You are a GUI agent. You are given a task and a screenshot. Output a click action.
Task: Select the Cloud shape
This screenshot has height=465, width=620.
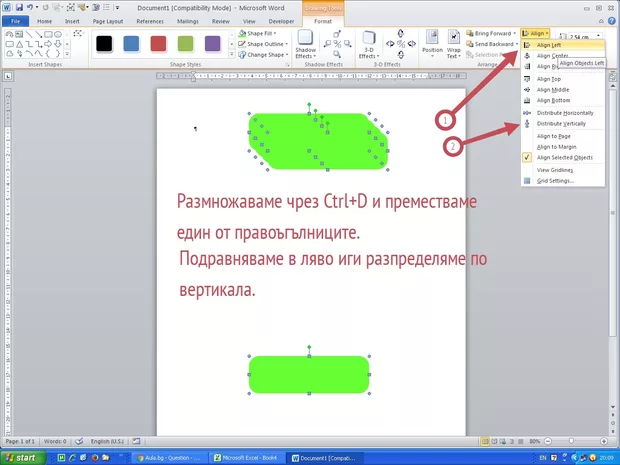(9, 53)
